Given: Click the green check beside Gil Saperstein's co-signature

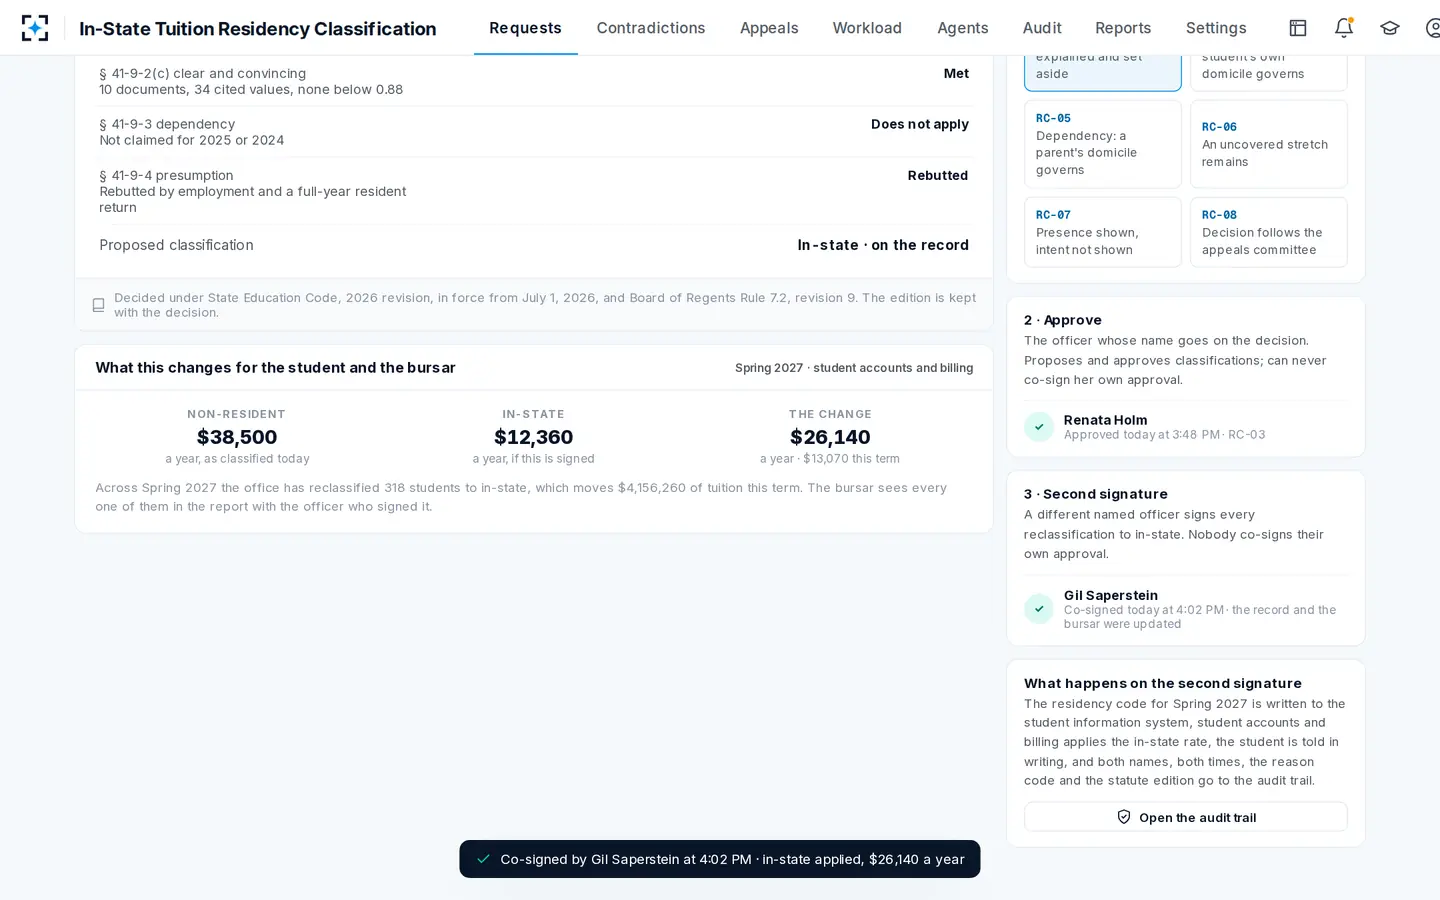Looking at the screenshot, I should (x=1039, y=609).
